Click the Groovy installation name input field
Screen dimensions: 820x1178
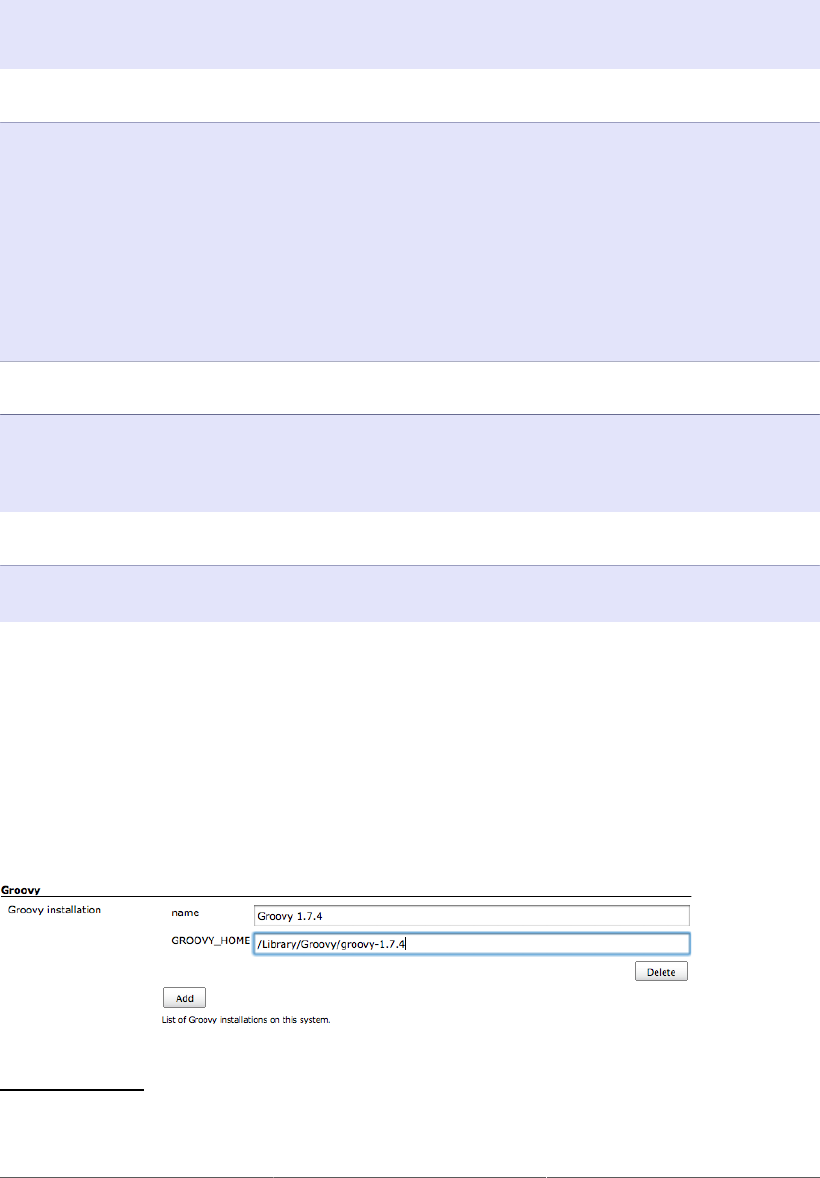click(471, 915)
